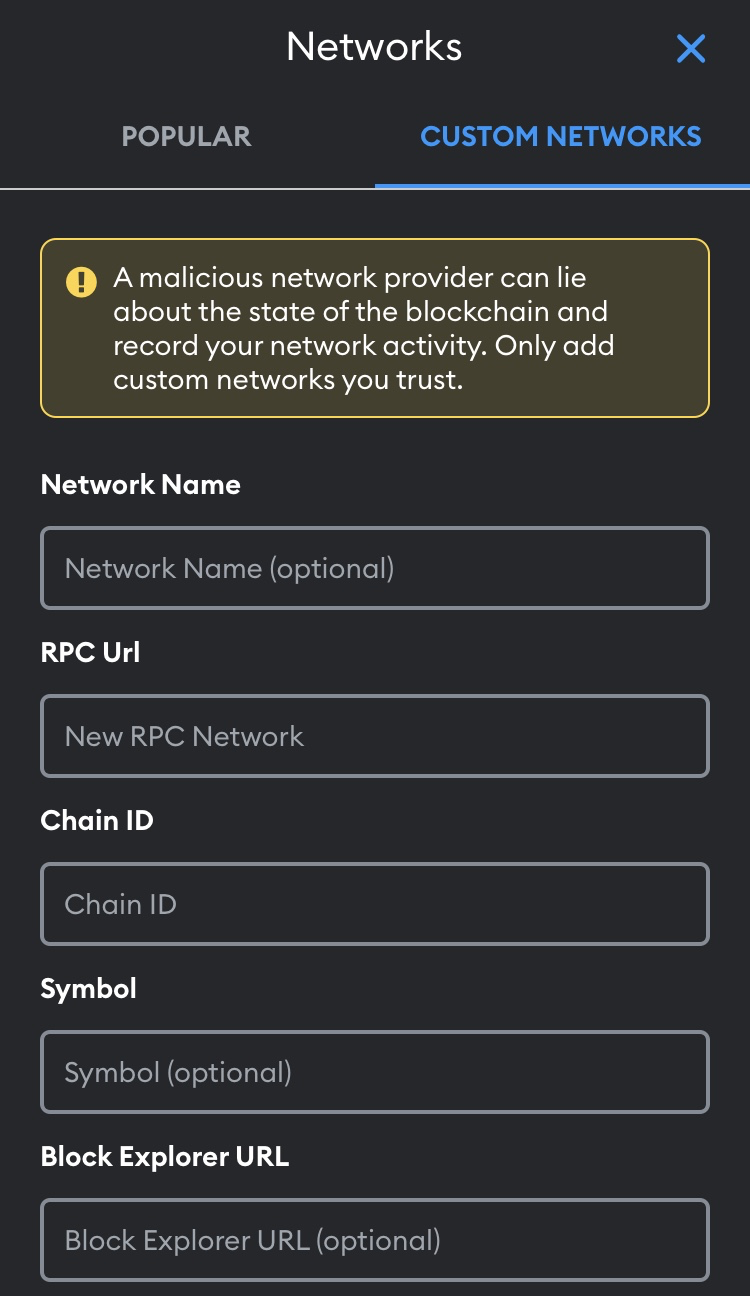Click the bold Symbol label
The width and height of the screenshot is (750, 1296).
coord(88,989)
